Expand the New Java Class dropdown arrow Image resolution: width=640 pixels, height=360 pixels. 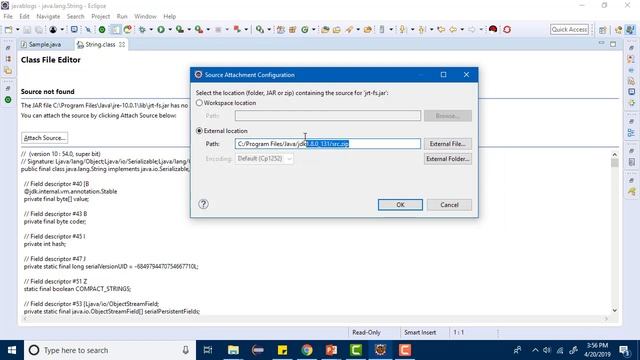coord(313,29)
